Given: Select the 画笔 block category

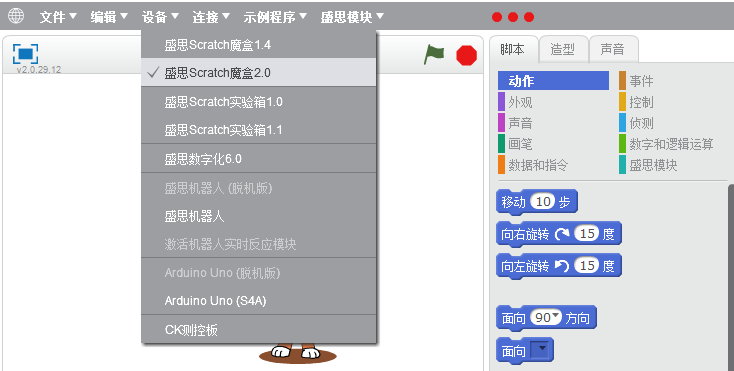Looking at the screenshot, I should [515, 144].
